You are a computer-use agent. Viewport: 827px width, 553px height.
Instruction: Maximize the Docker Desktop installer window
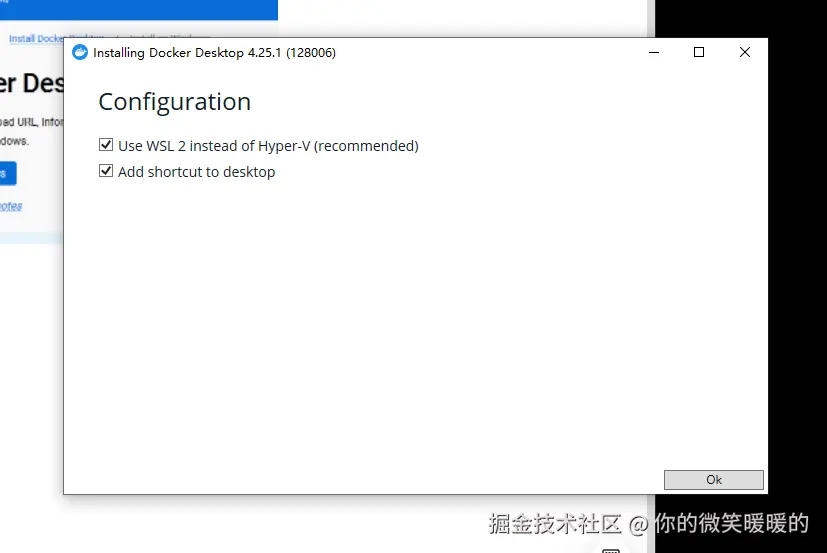(x=699, y=52)
